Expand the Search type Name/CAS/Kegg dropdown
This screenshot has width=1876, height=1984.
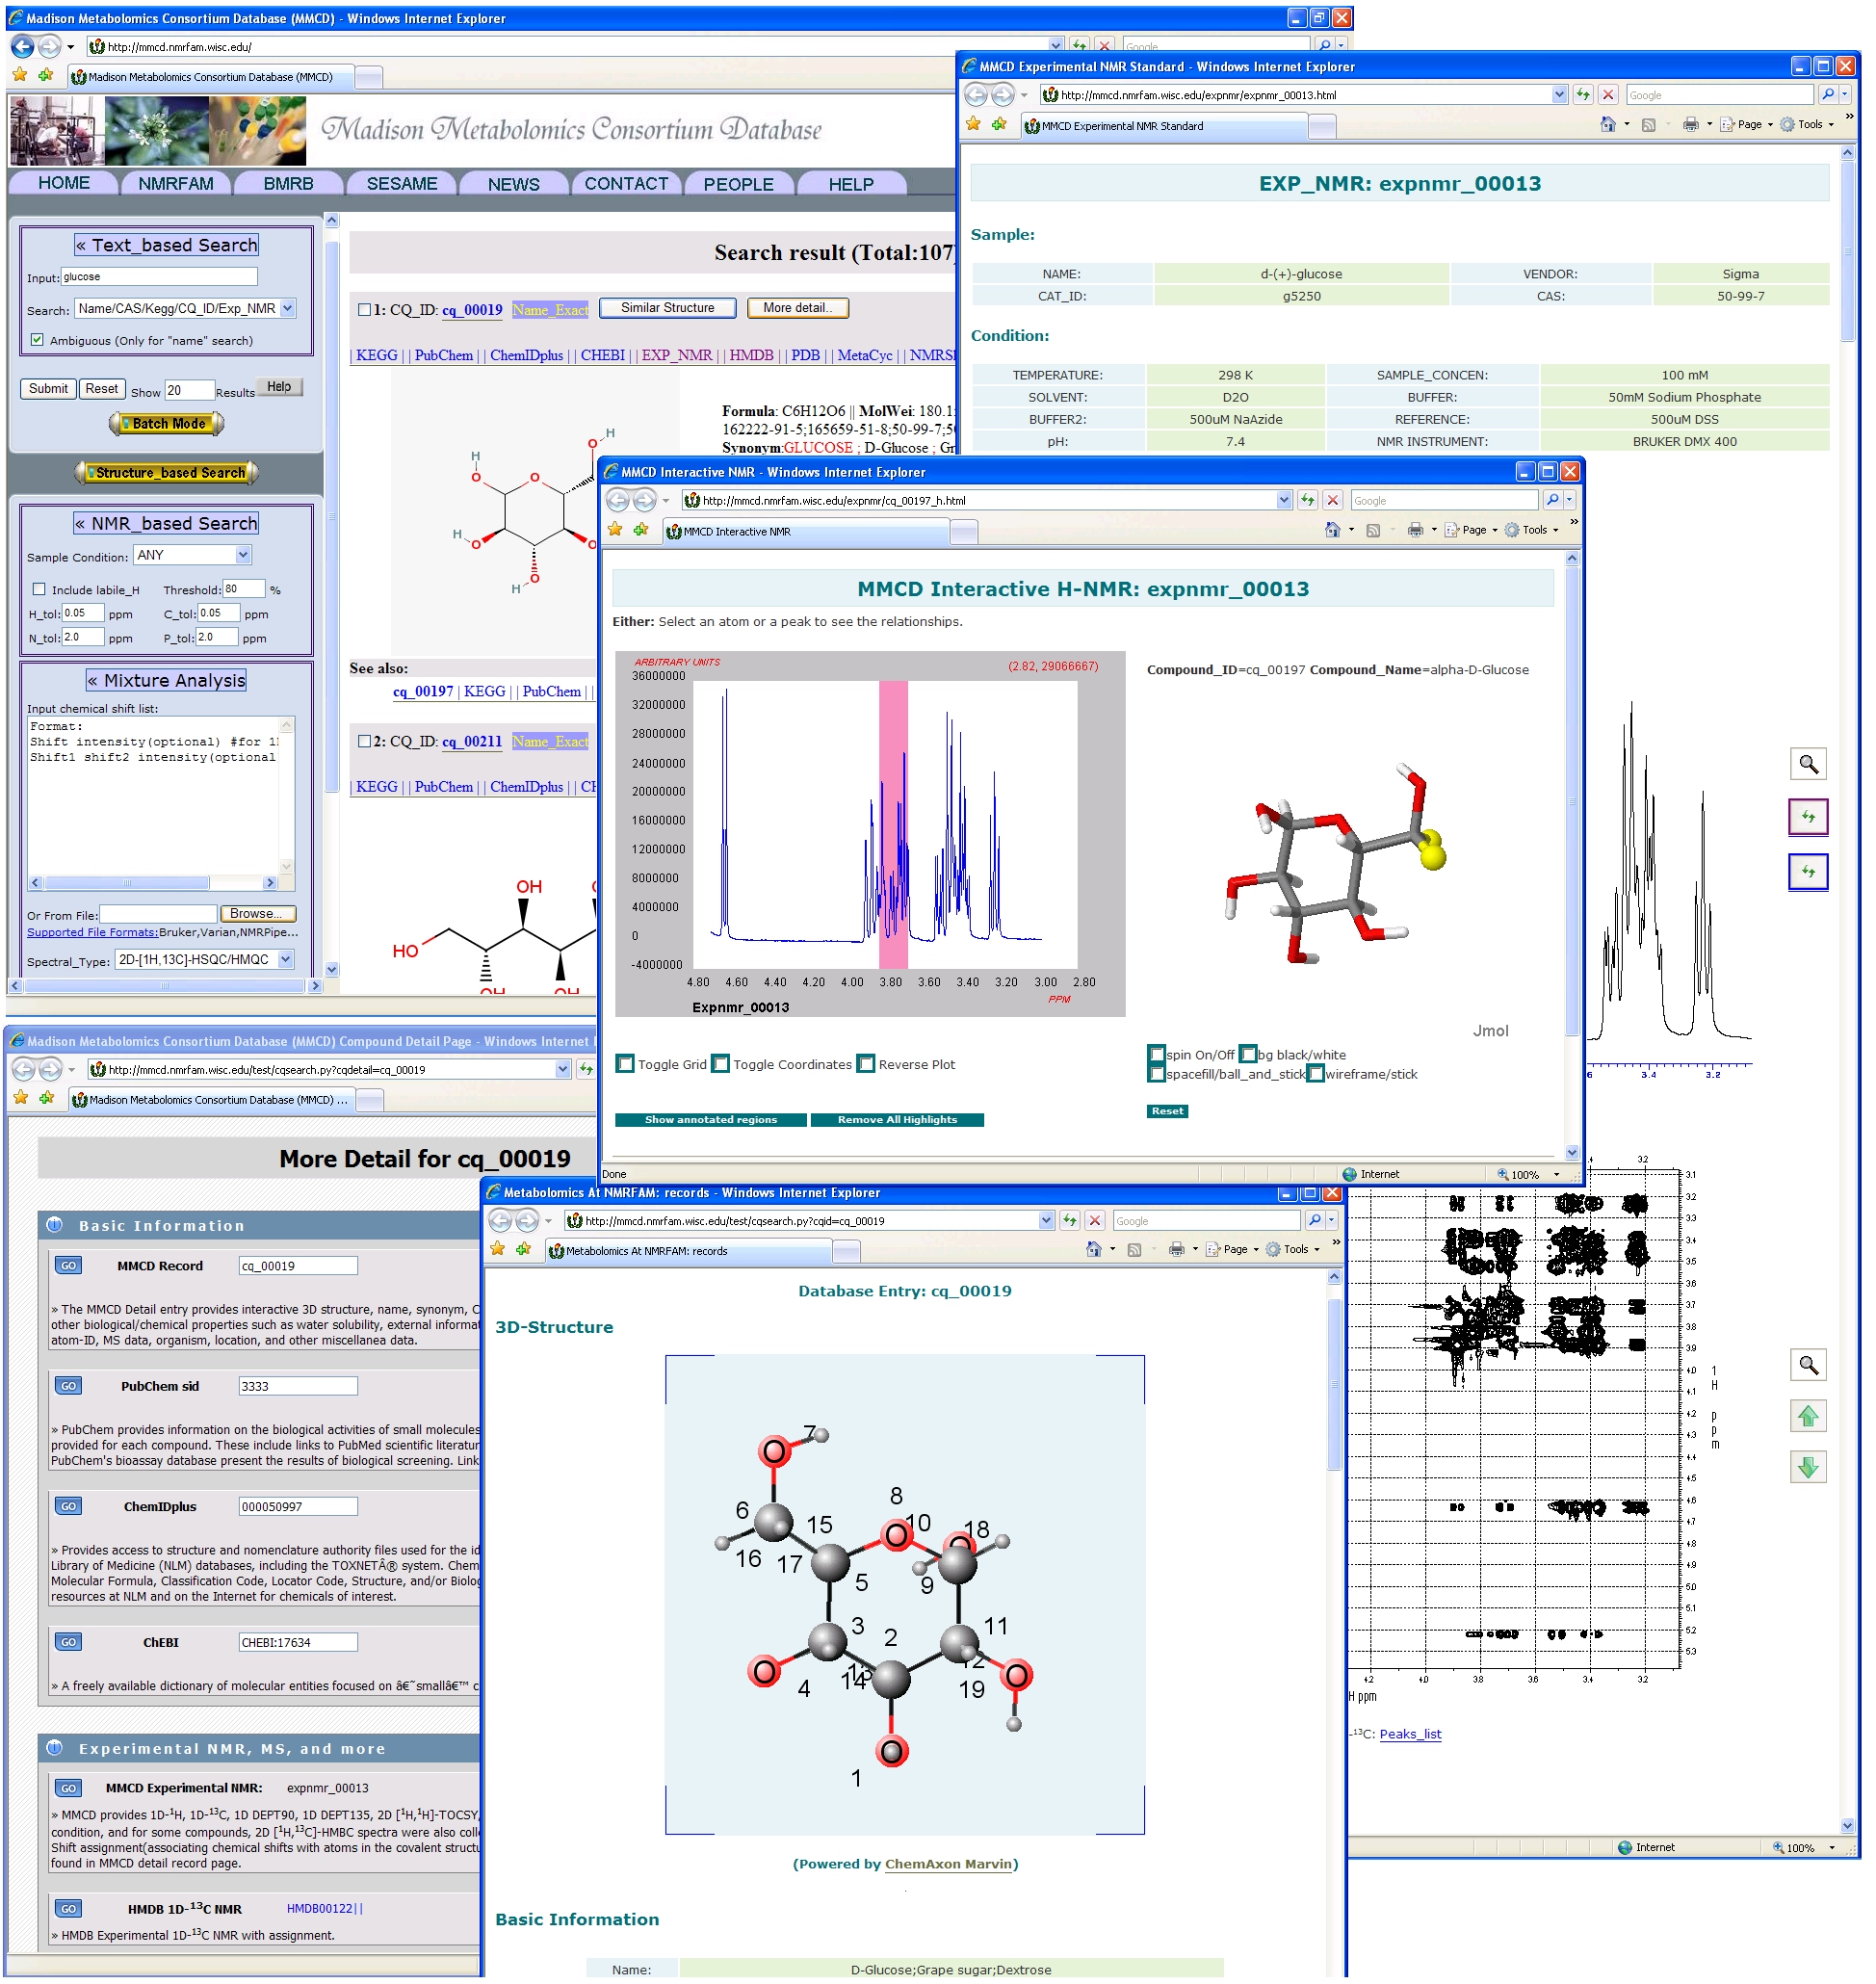[x=287, y=308]
